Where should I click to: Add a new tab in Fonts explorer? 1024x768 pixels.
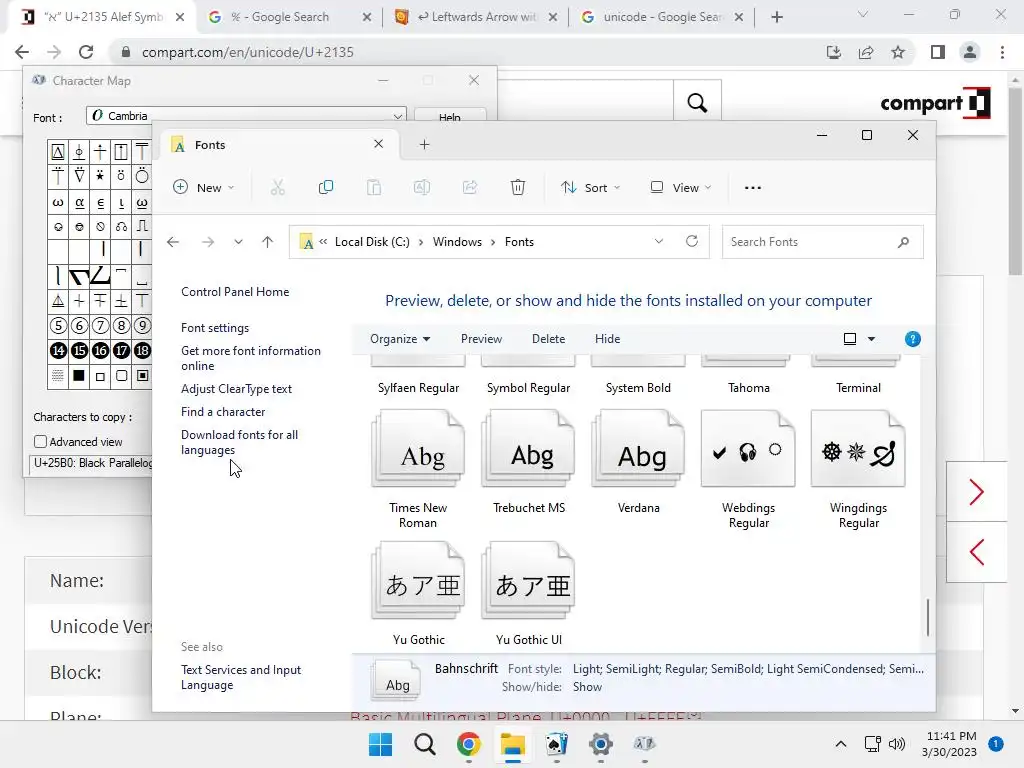tap(424, 144)
